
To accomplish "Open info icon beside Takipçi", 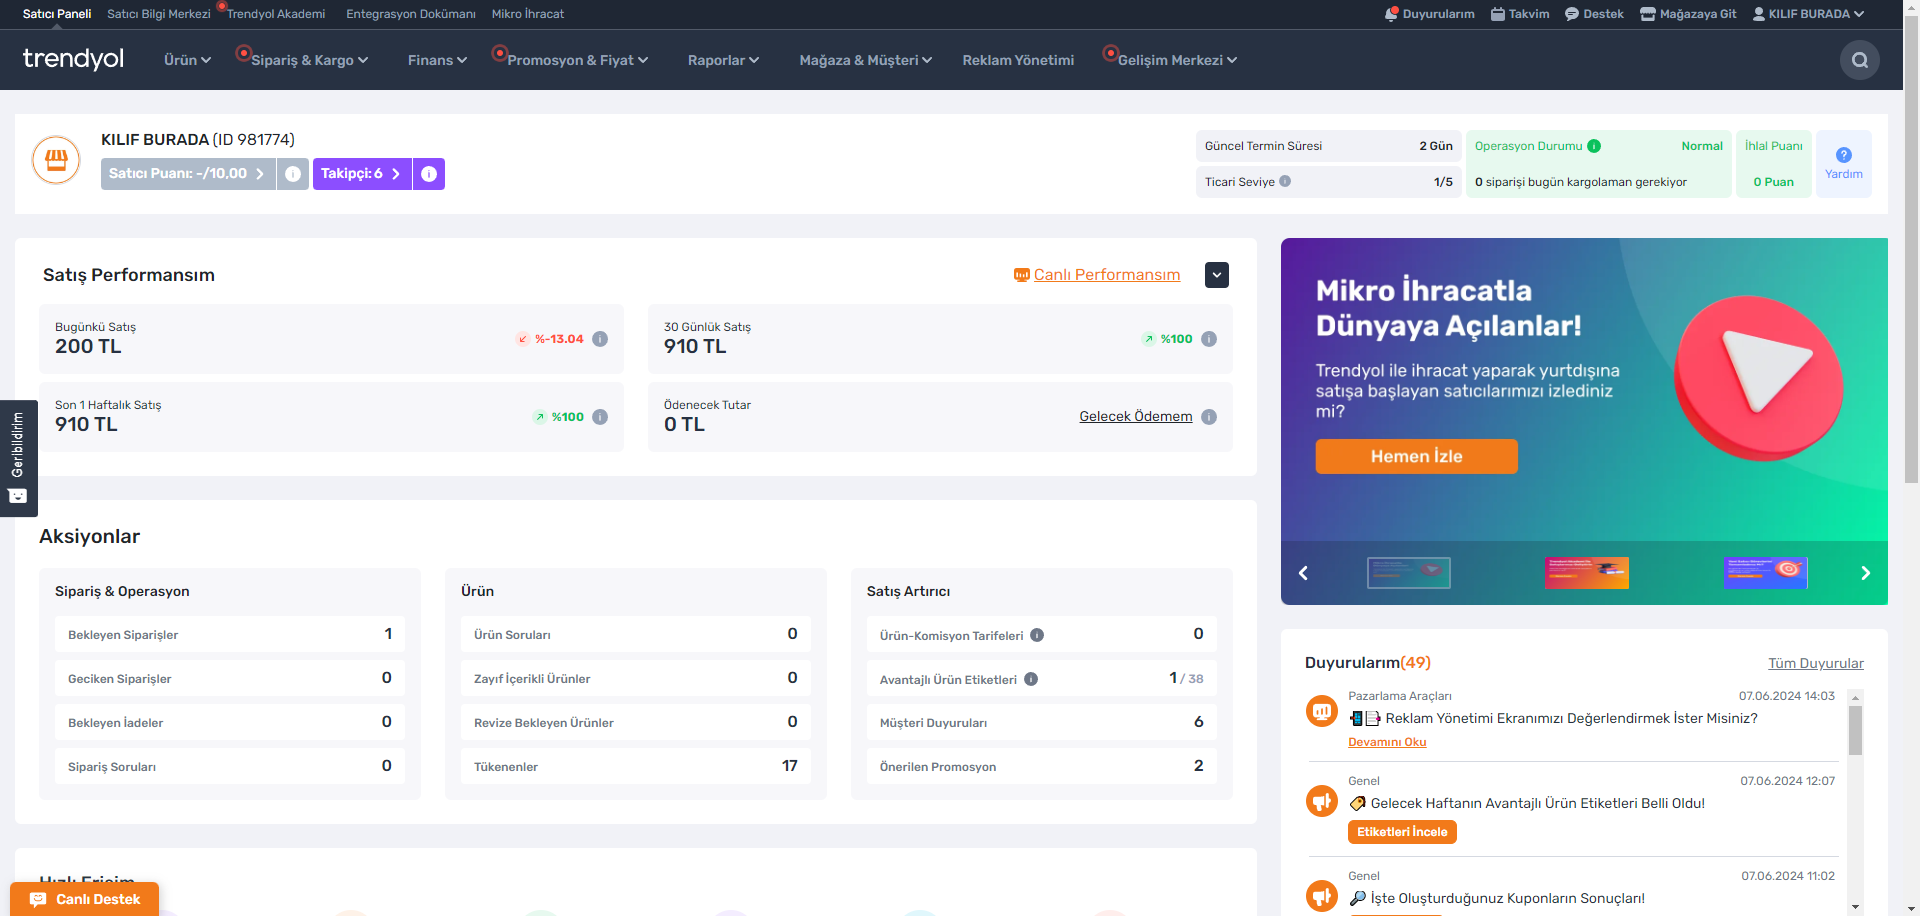I will [429, 174].
